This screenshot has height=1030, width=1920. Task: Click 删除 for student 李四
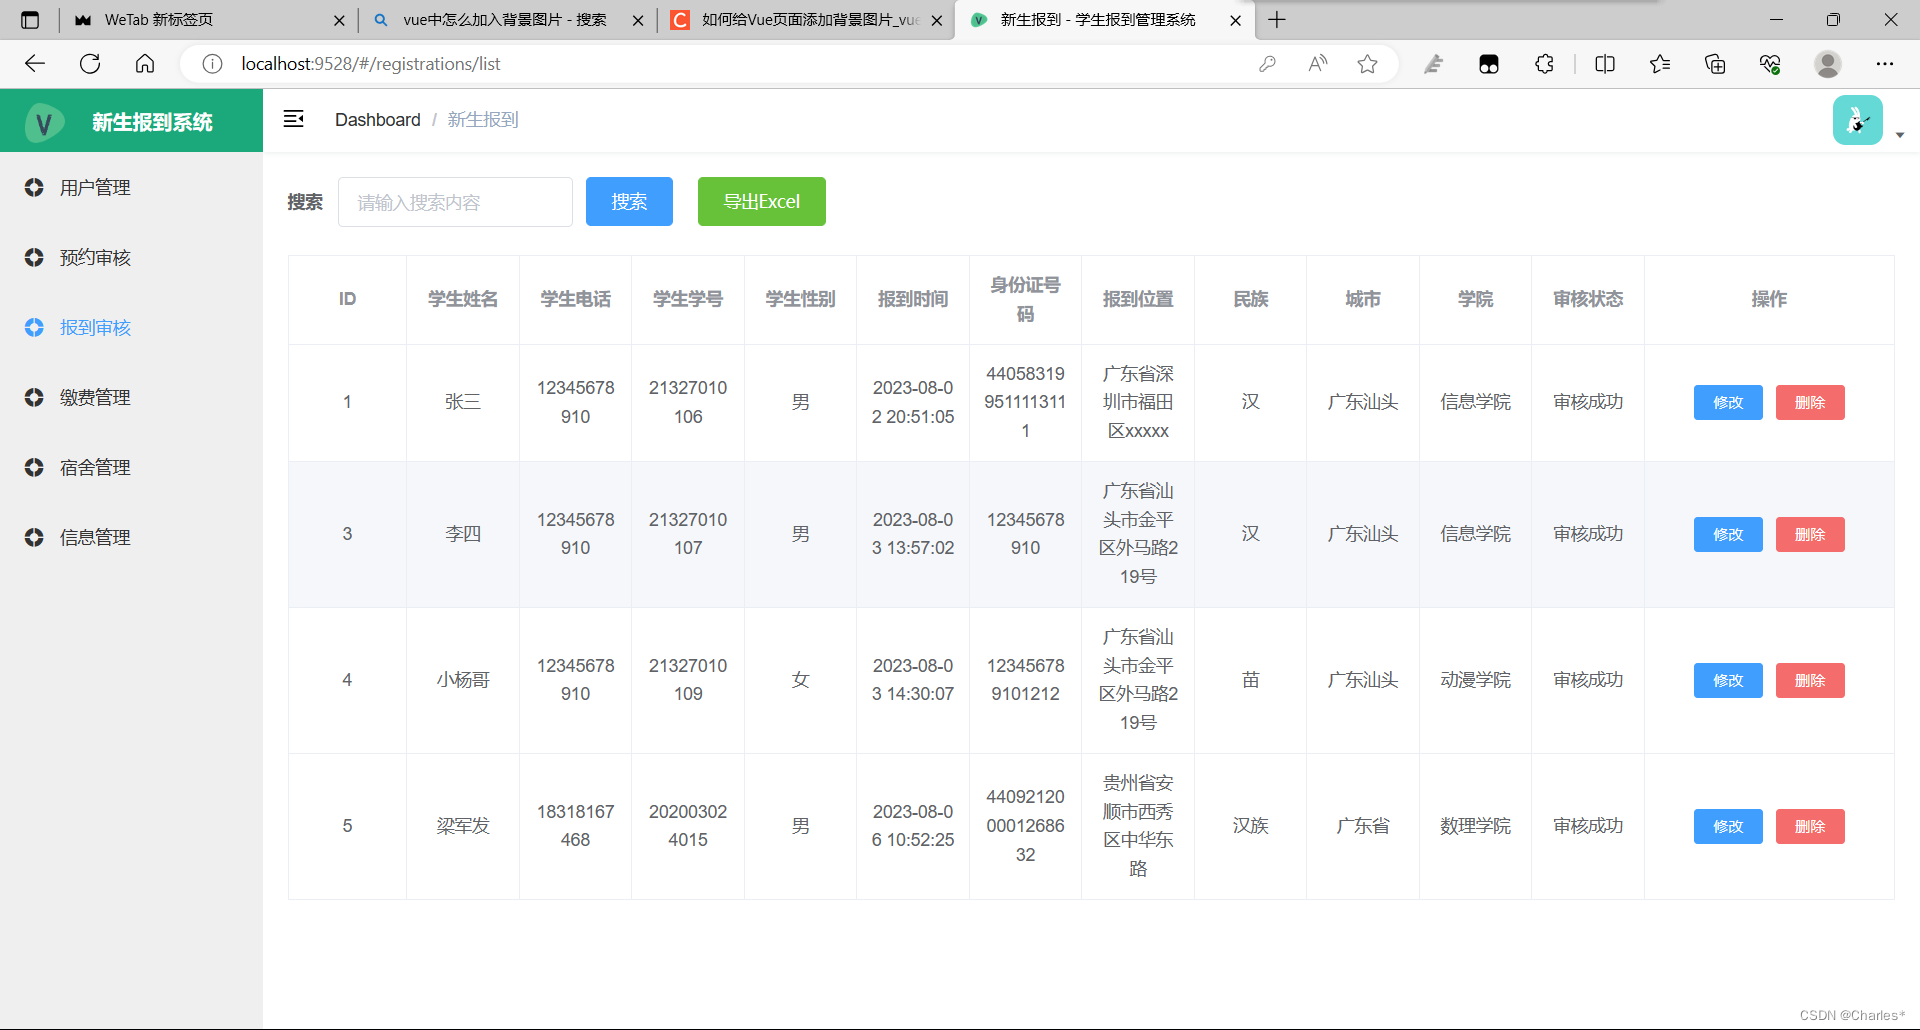point(1810,534)
